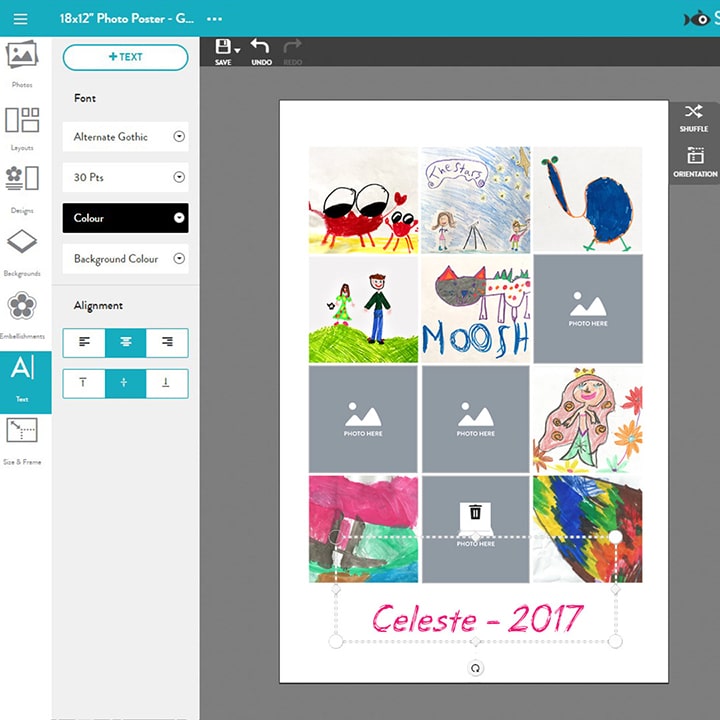Image resolution: width=720 pixels, height=720 pixels.
Task: Click the UNDO toolbar label
Action: pos(261,62)
